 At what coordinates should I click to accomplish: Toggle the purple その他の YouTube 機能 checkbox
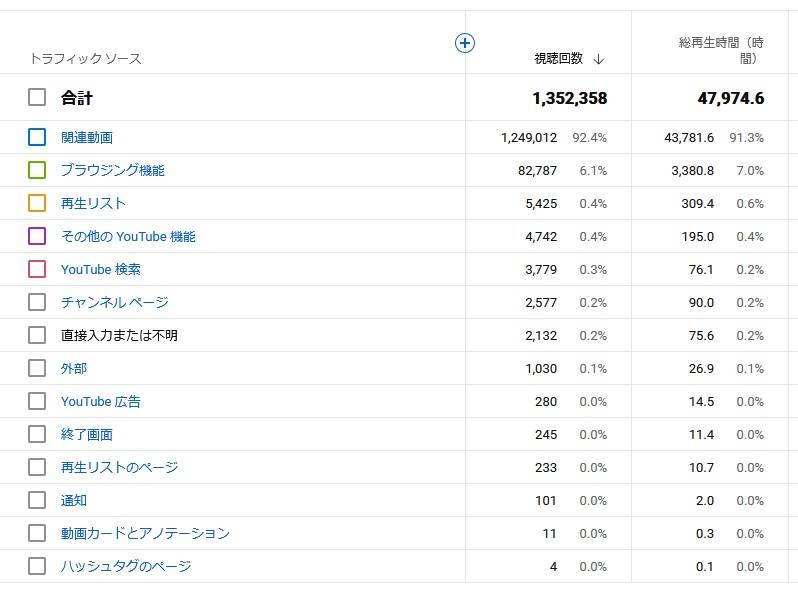coord(37,236)
